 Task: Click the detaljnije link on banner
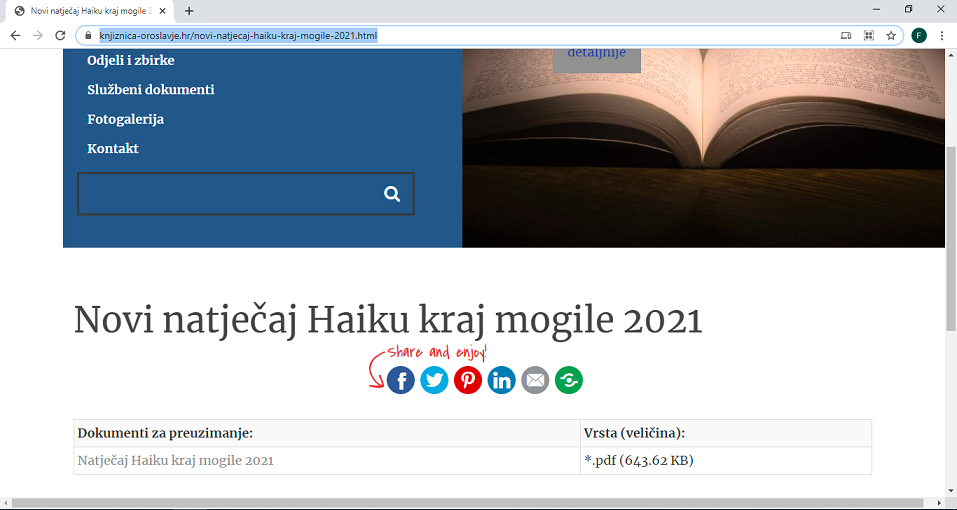pyautogui.click(x=596, y=53)
